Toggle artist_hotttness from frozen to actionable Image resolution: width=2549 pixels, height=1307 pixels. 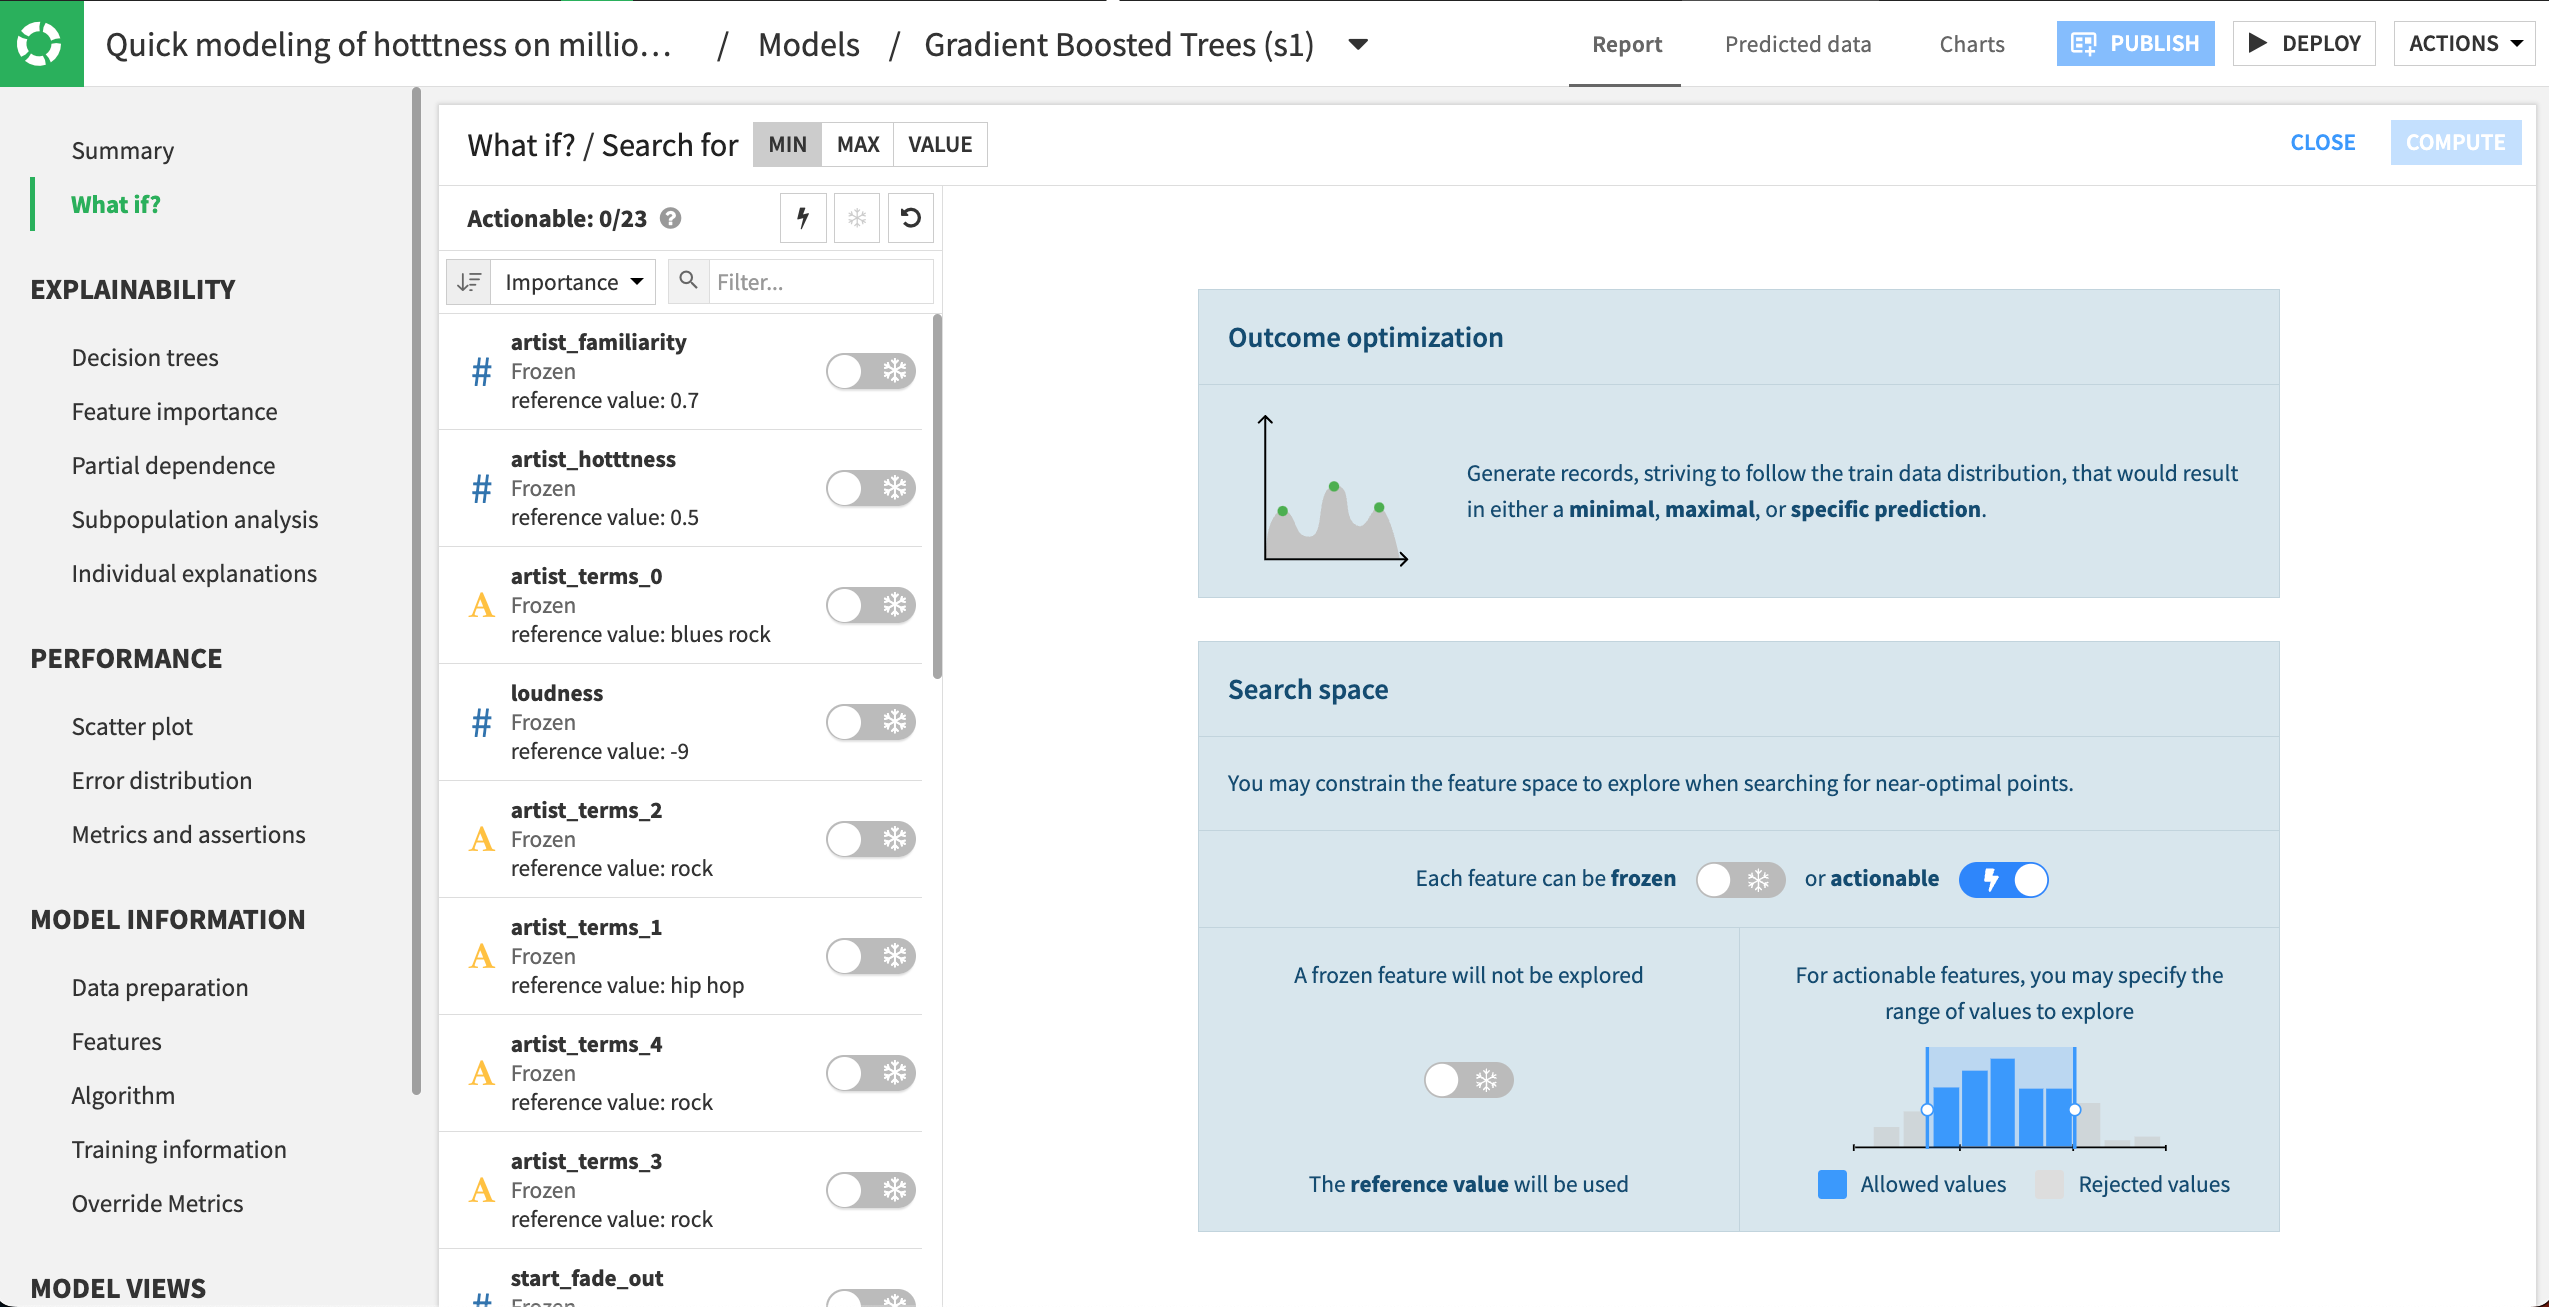[x=871, y=488]
